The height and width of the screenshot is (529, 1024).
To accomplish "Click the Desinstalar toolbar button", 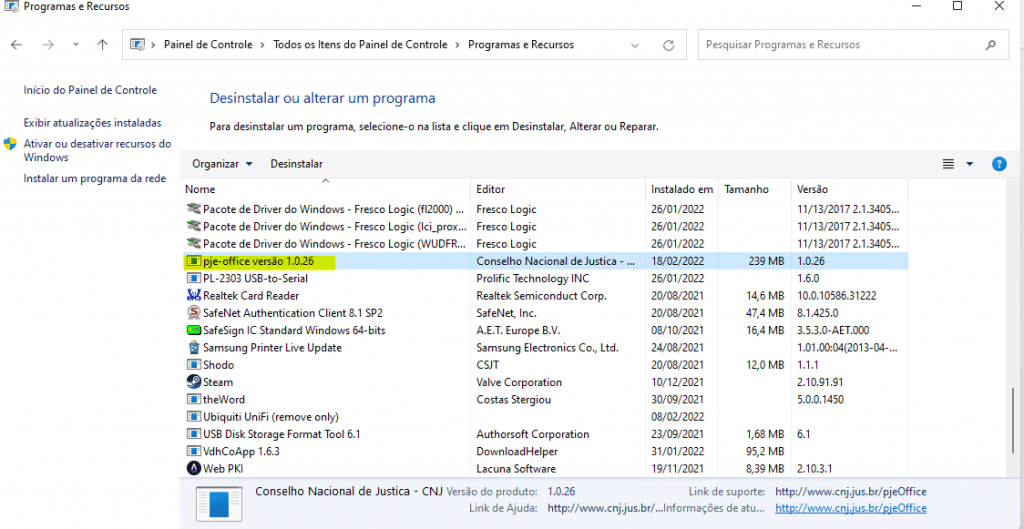I will pyautogui.click(x=296, y=164).
